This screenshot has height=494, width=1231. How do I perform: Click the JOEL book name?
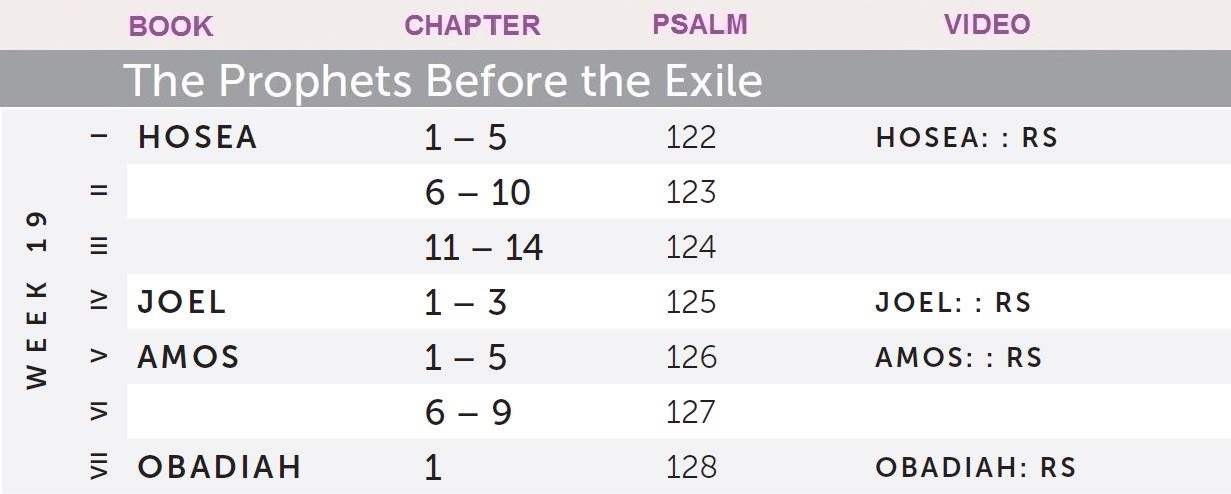(182, 302)
